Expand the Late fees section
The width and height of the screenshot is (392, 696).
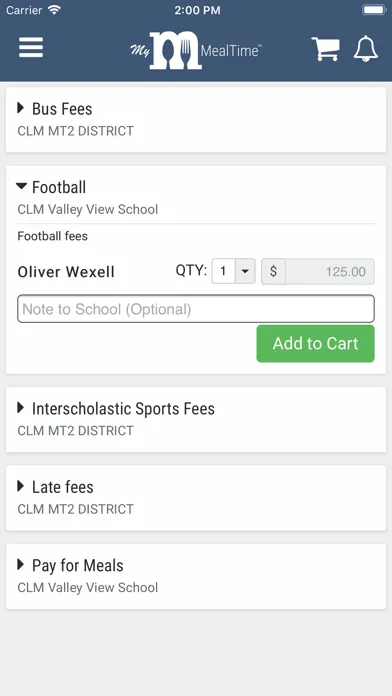[x=196, y=498]
